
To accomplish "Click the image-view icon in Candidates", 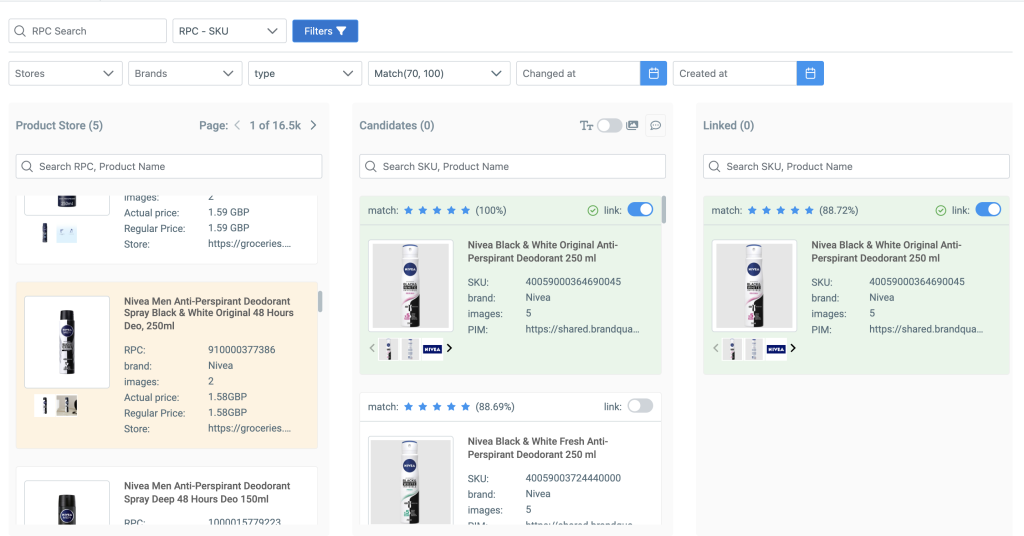I will coord(632,125).
